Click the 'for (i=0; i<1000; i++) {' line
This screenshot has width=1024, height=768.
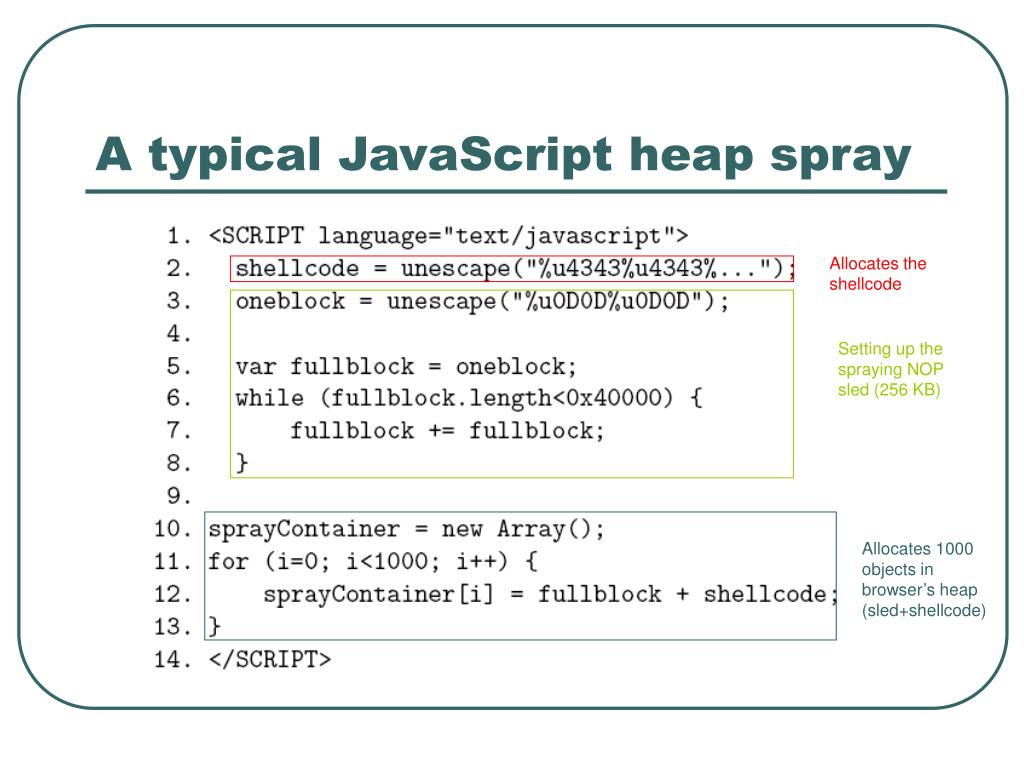coord(373,562)
